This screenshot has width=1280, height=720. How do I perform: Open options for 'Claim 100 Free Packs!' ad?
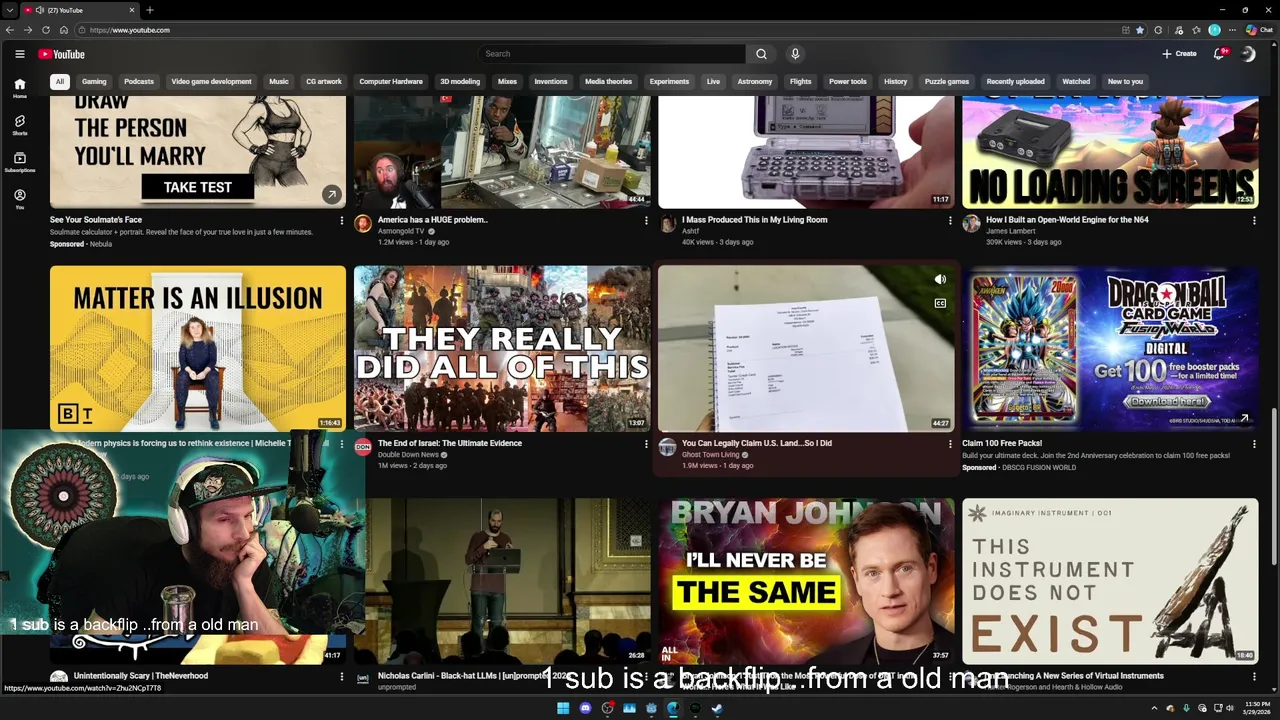pyautogui.click(x=1254, y=444)
